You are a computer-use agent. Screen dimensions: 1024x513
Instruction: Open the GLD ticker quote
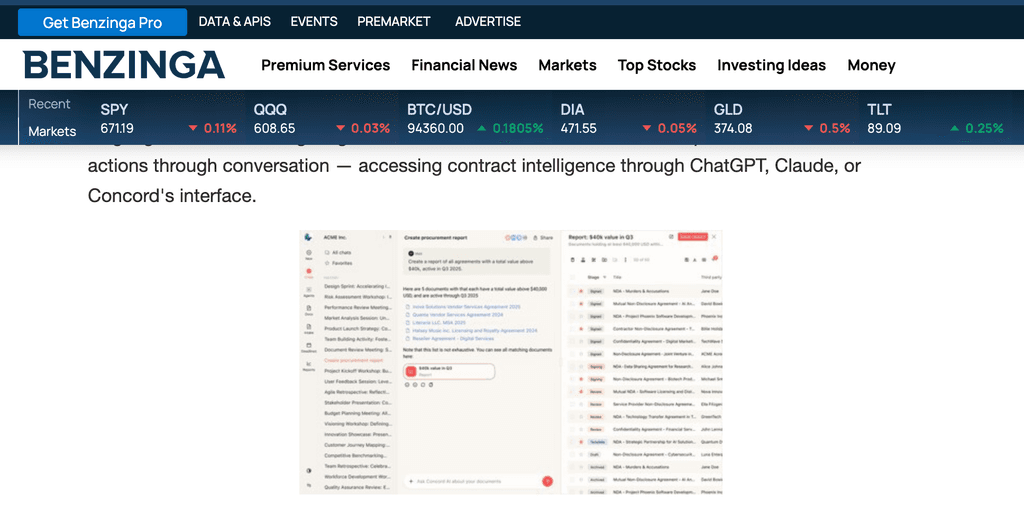tap(728, 110)
